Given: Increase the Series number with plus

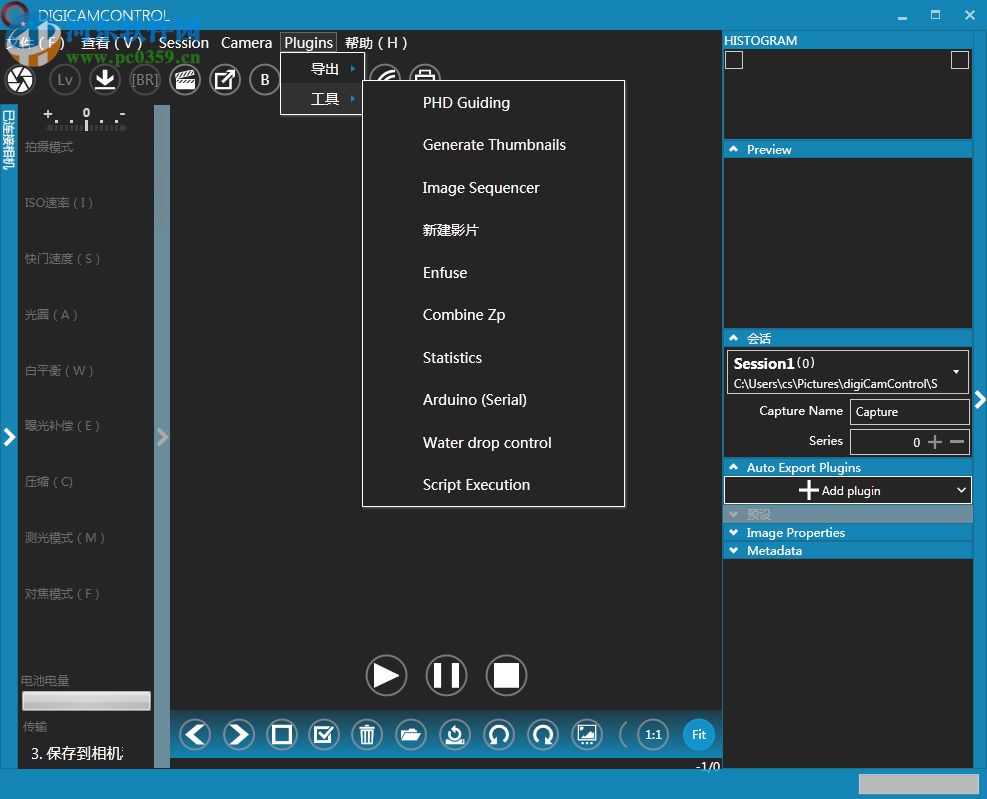Looking at the screenshot, I should tap(935, 442).
